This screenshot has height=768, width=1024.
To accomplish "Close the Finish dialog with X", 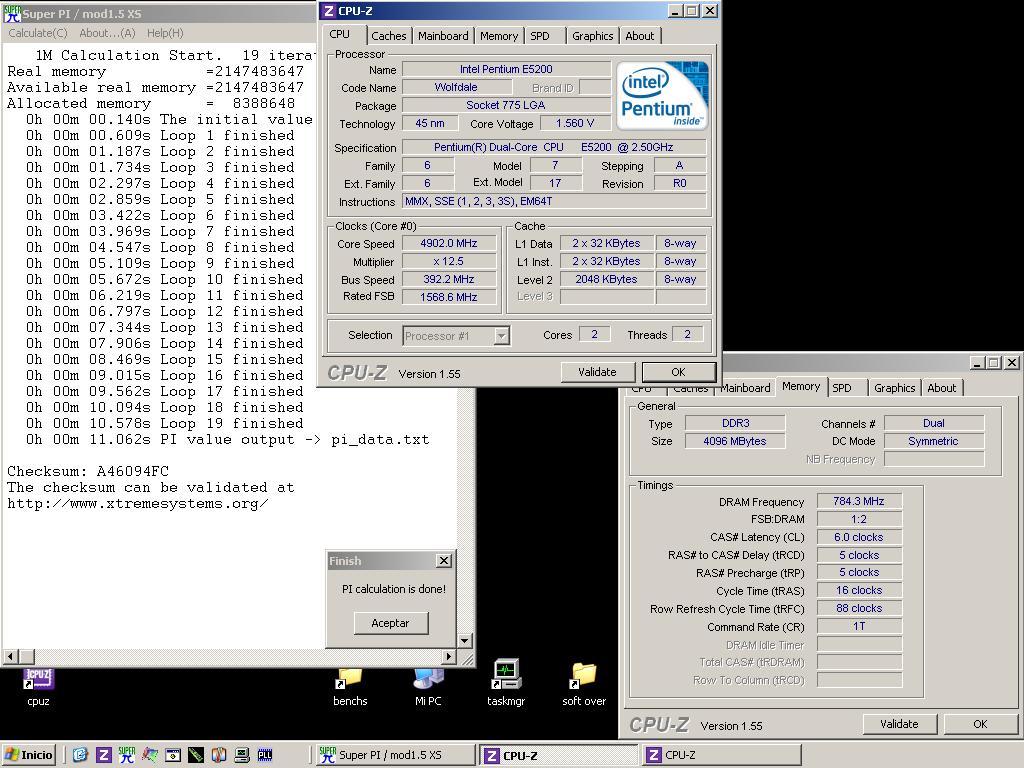I will click(x=443, y=560).
